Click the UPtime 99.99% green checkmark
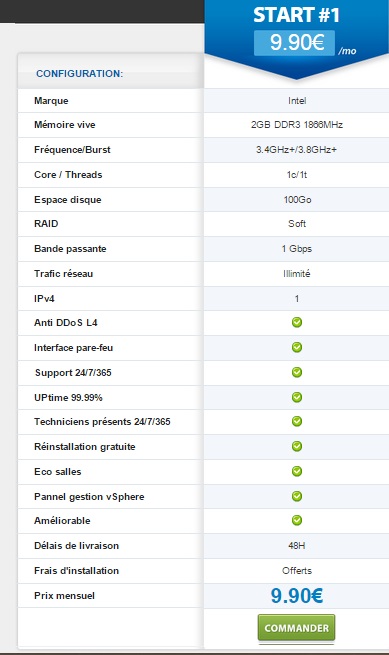Viewport: 389px width, 655px height. coord(297,397)
